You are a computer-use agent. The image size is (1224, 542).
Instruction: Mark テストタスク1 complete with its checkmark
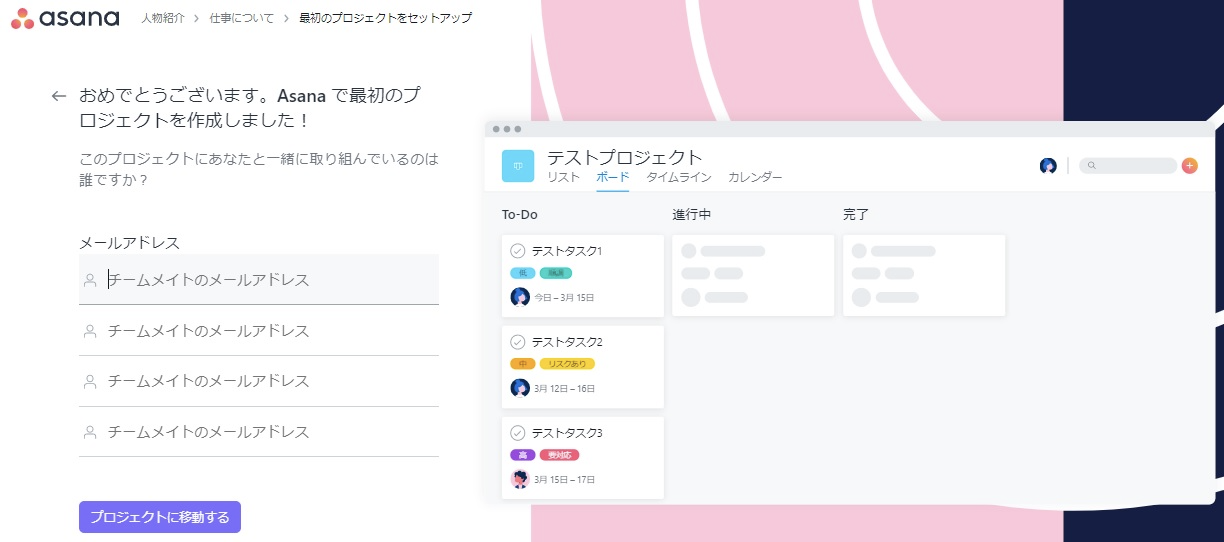pos(517,251)
